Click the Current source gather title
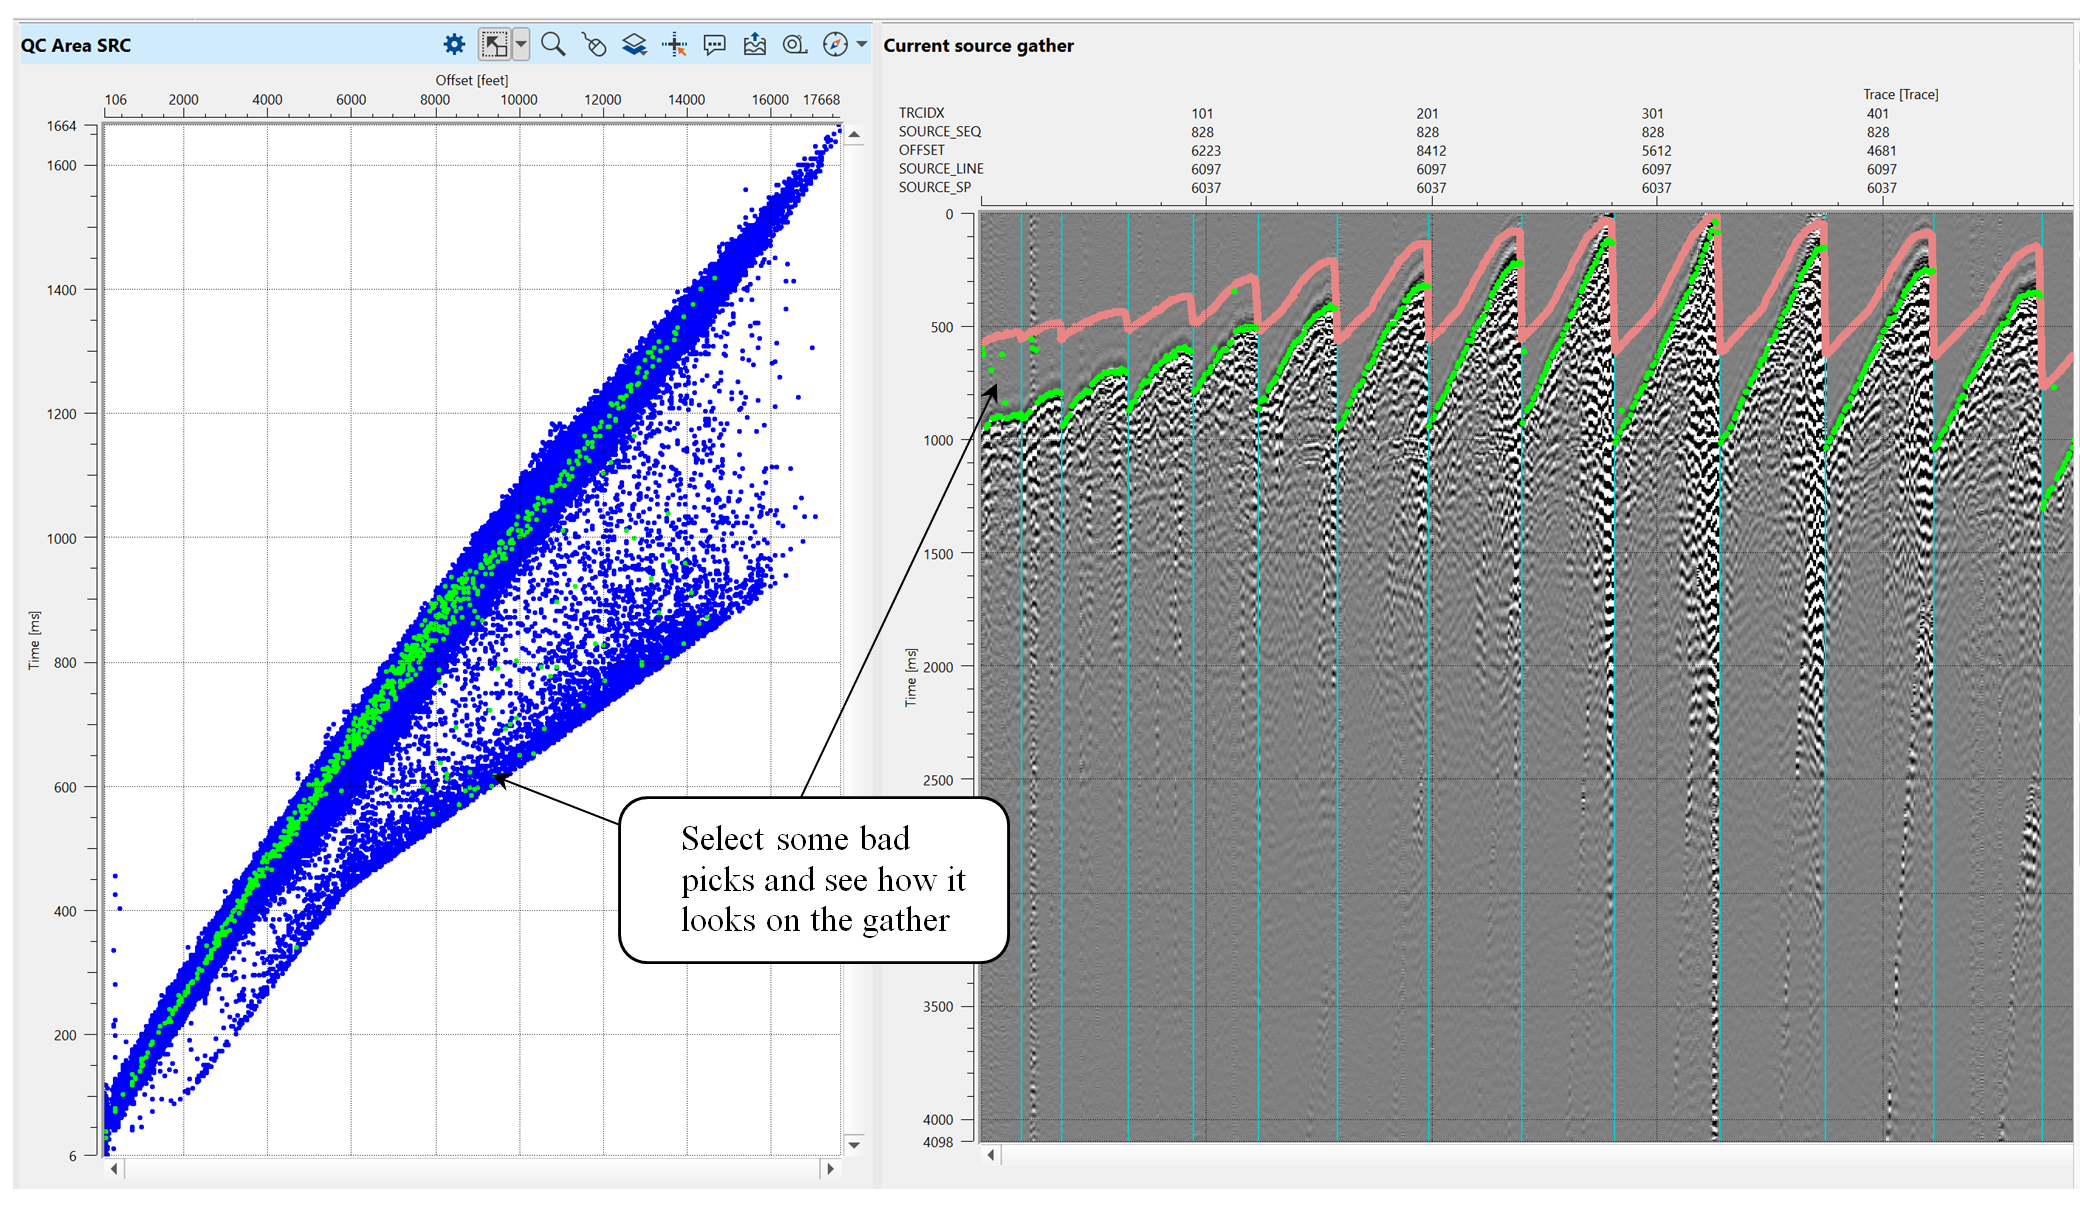Image resolution: width=2080 pixels, height=1208 pixels. [x=978, y=45]
